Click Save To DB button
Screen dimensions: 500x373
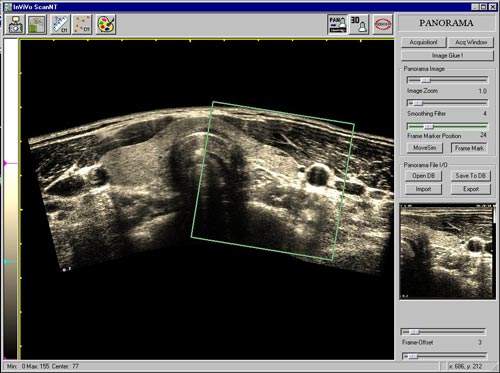coord(471,176)
